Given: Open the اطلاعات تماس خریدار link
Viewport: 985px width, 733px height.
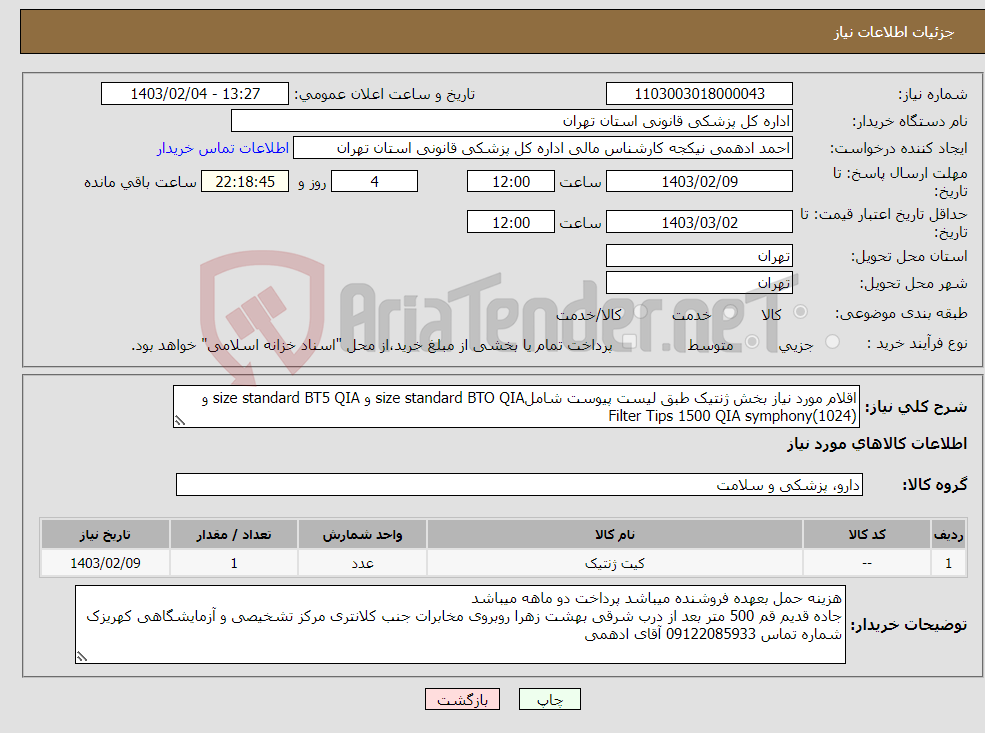Looking at the screenshot, I should click(x=223, y=148).
